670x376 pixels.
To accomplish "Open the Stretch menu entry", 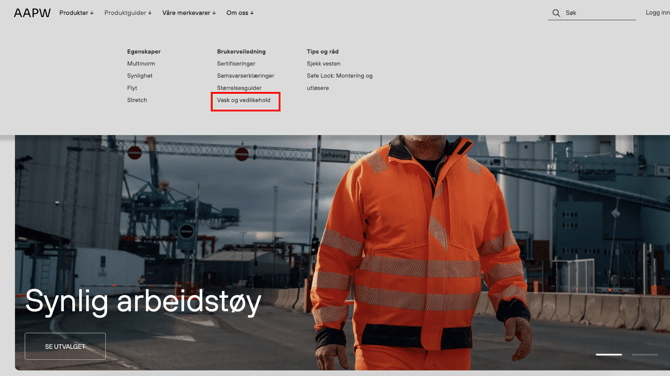I will pos(137,100).
